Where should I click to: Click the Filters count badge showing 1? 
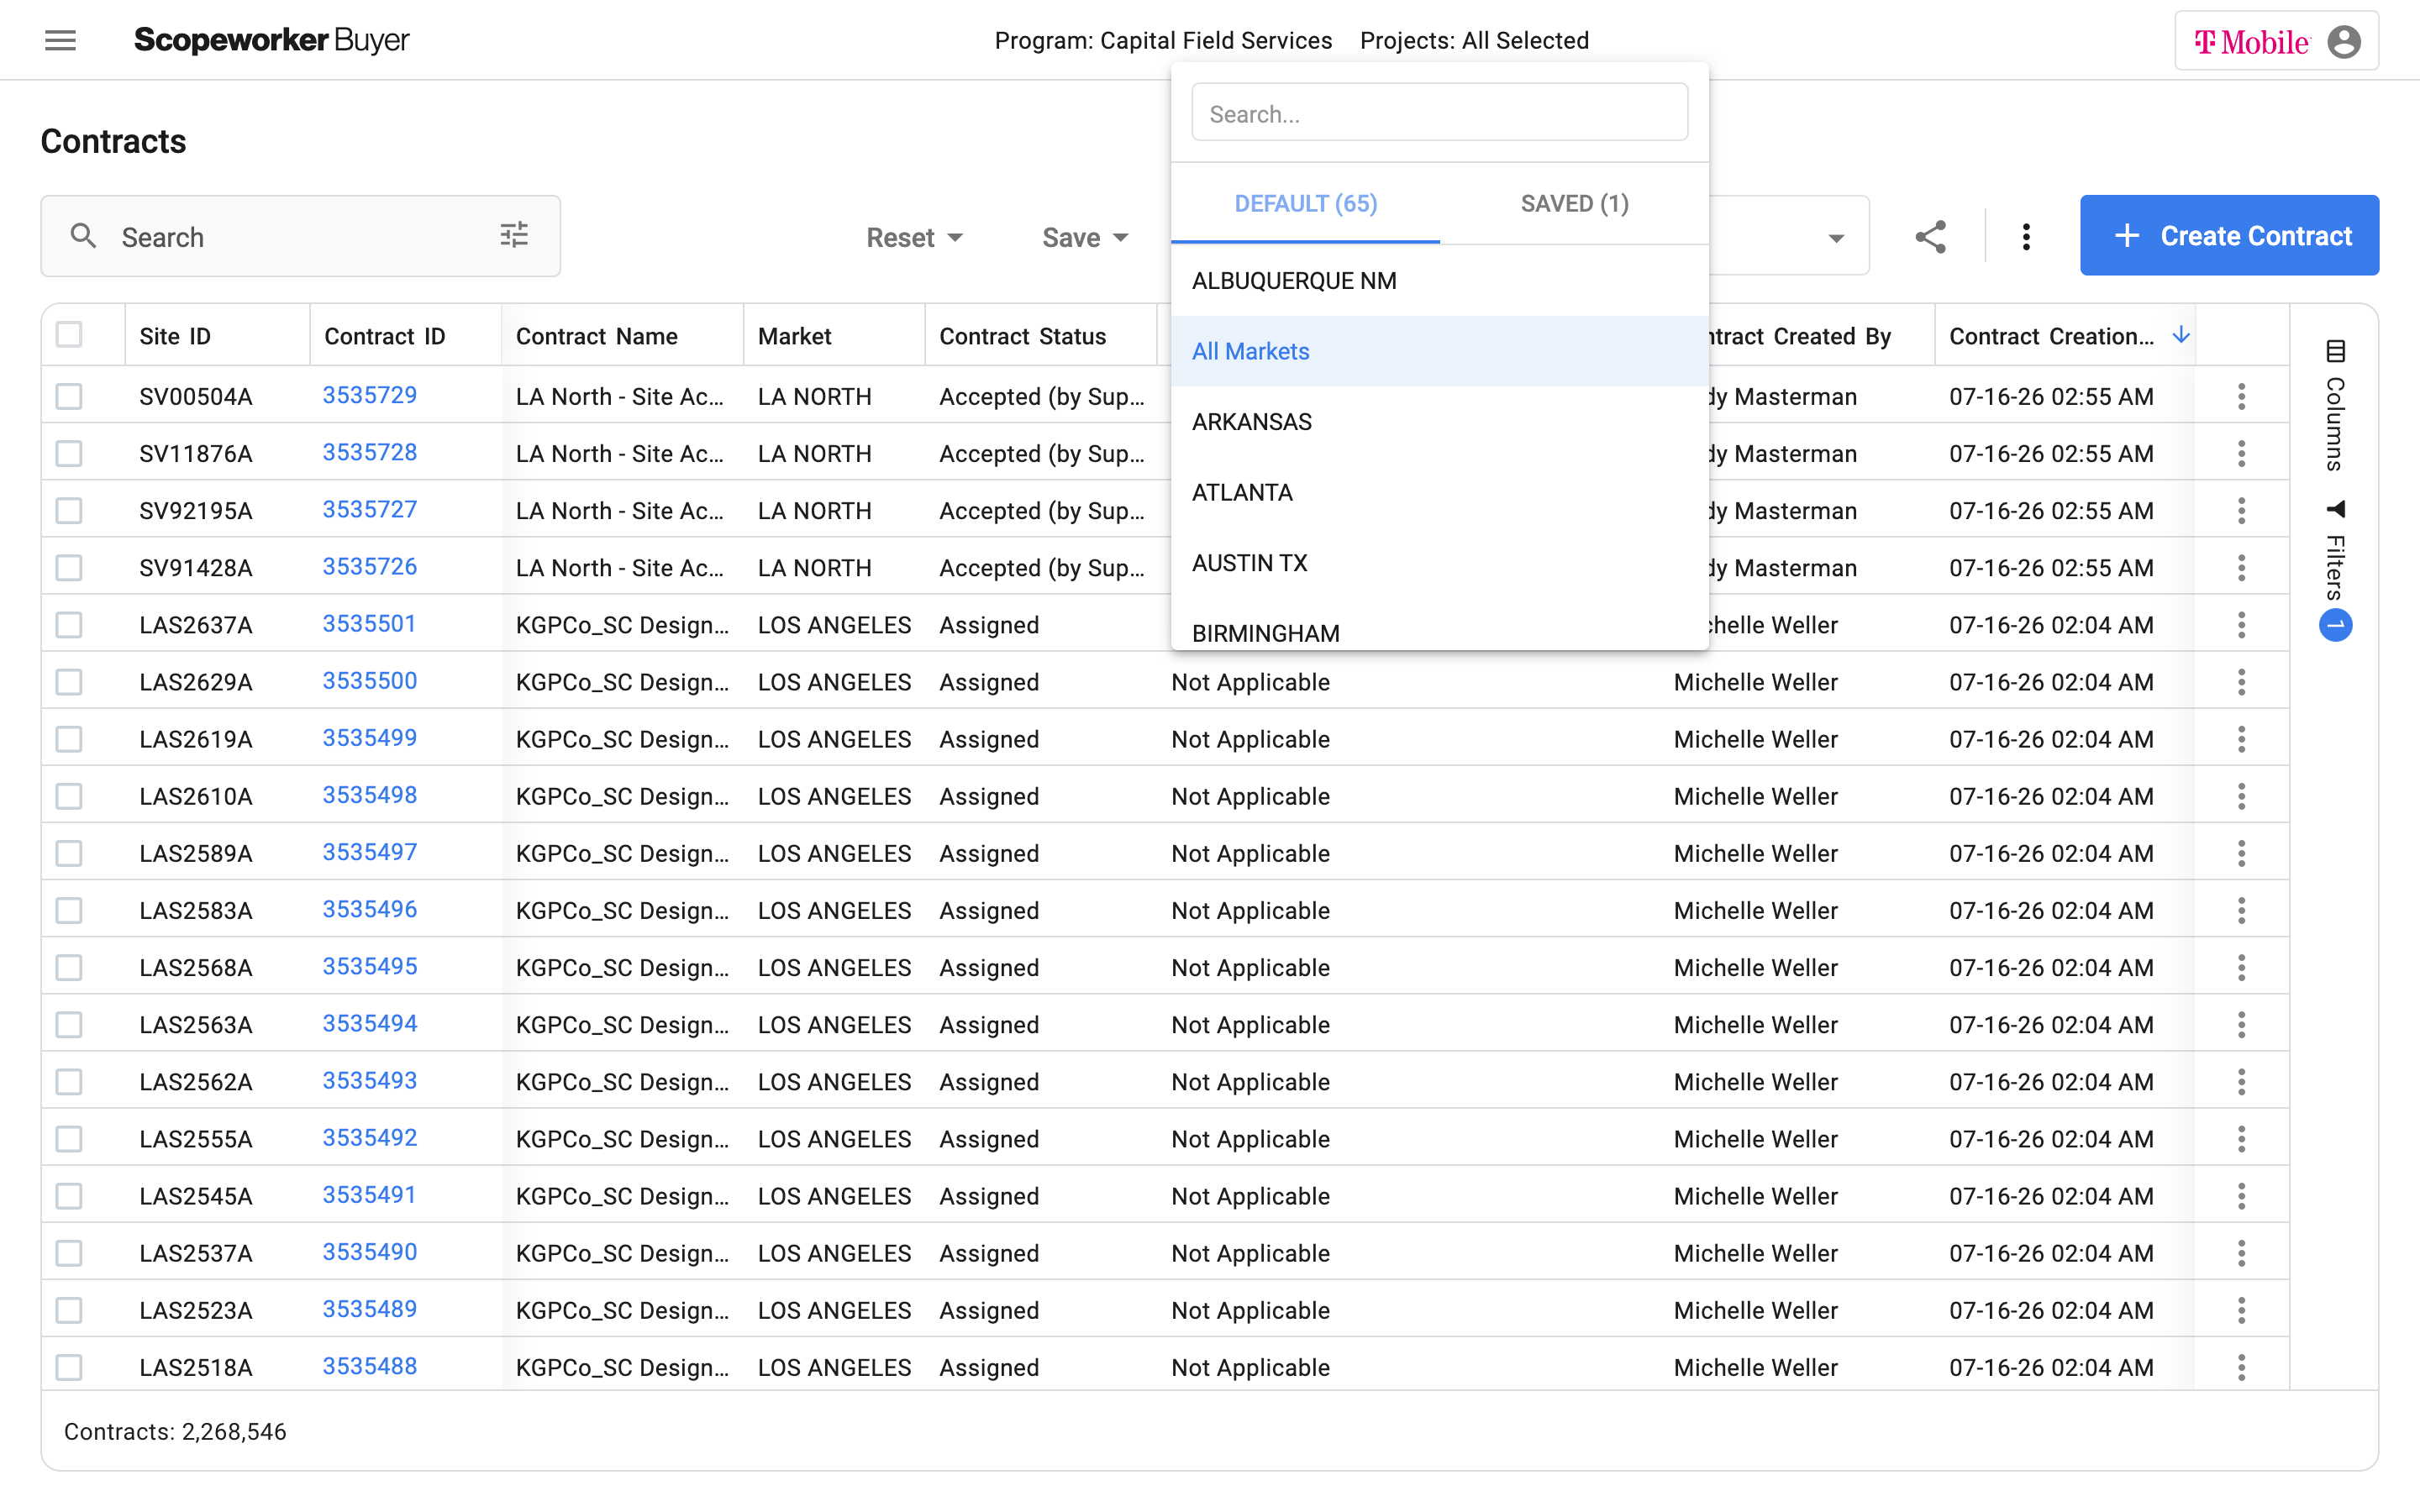point(2335,626)
